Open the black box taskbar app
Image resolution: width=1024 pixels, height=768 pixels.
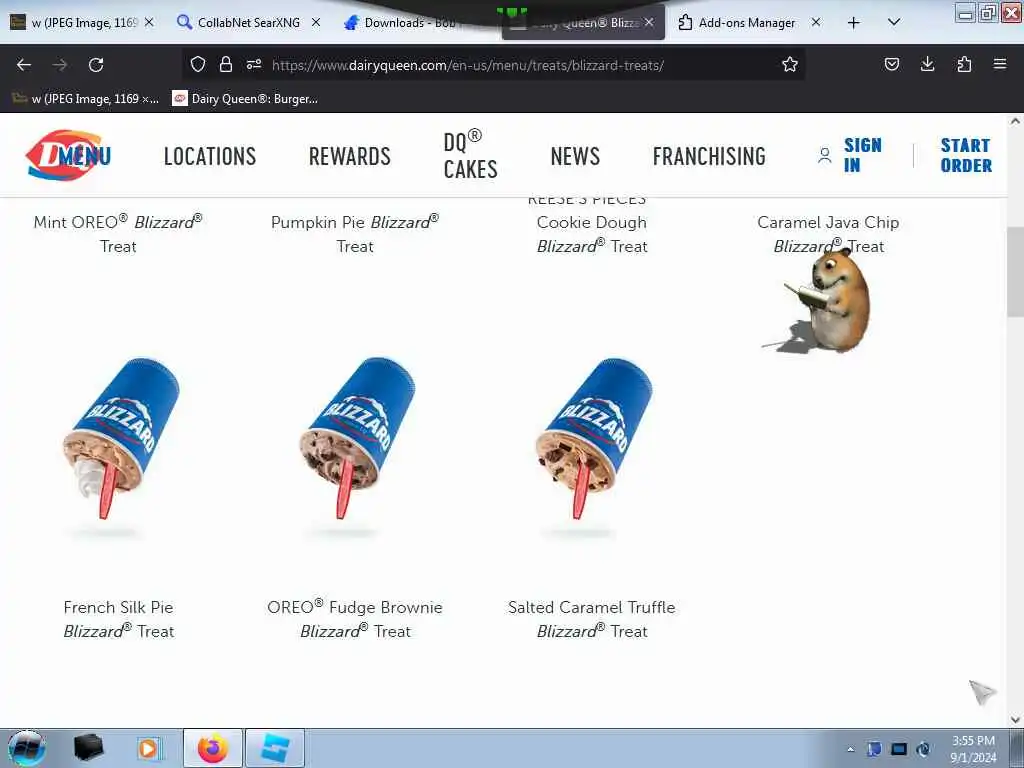pos(88,748)
